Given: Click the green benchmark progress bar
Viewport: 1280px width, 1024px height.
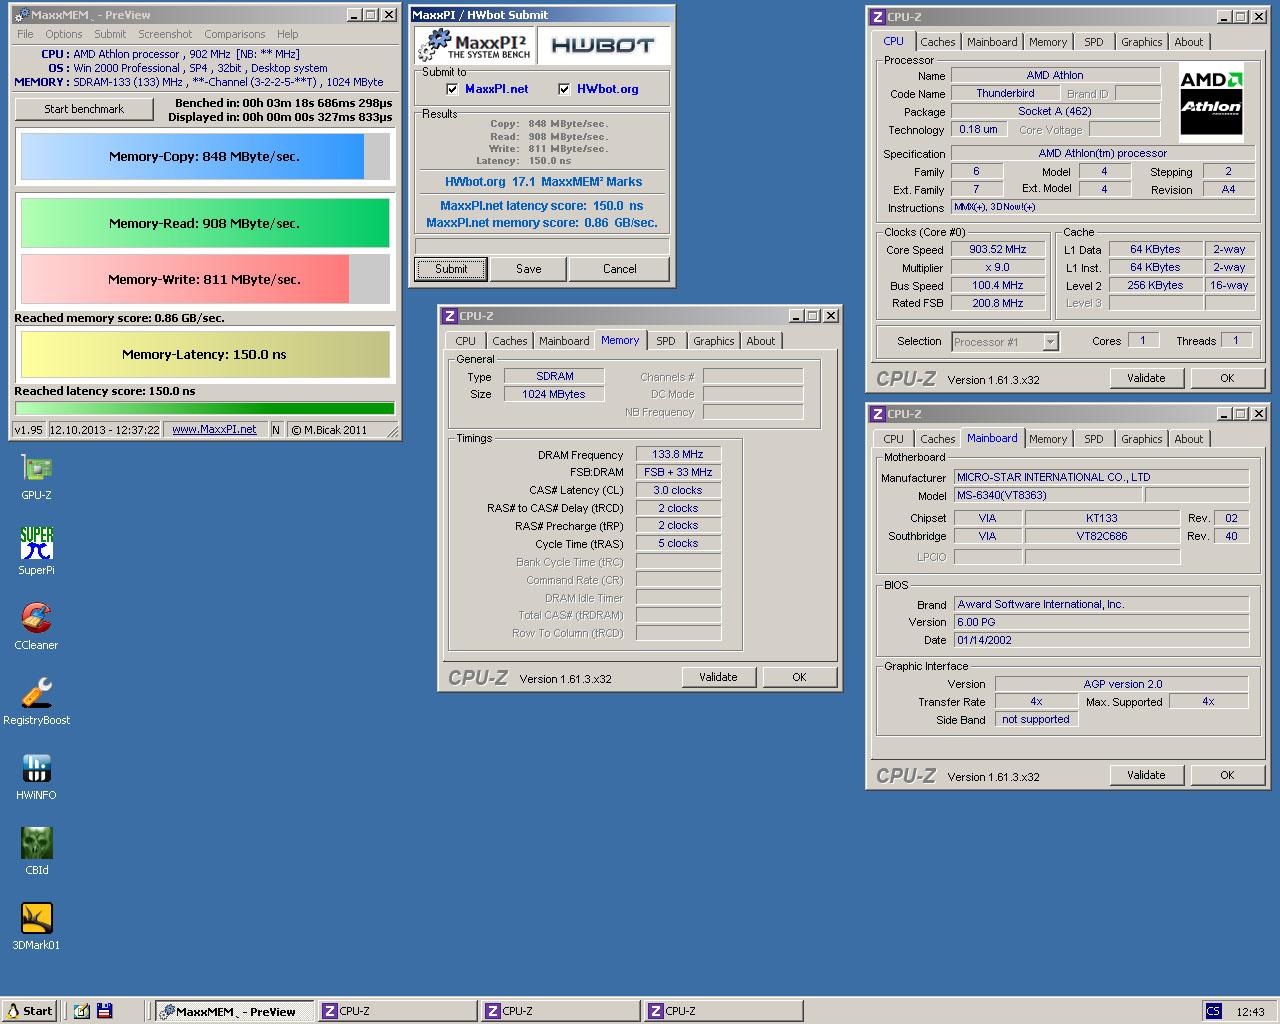Looking at the screenshot, I should tap(205, 408).
